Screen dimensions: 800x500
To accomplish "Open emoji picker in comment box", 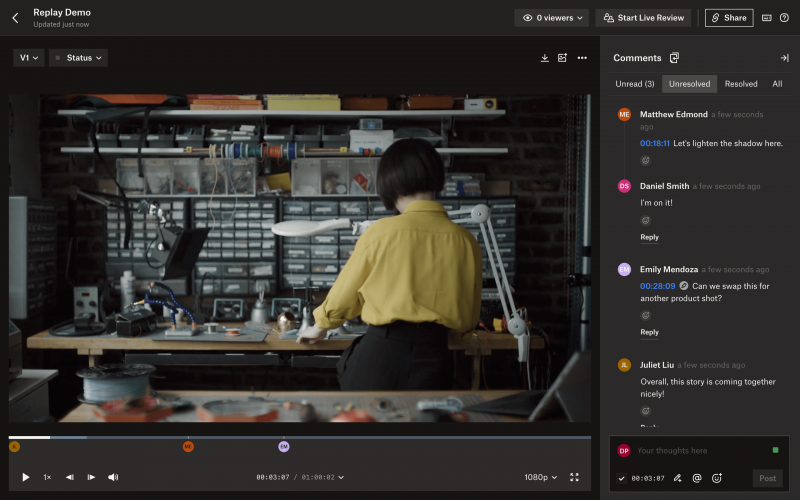I will [717, 478].
